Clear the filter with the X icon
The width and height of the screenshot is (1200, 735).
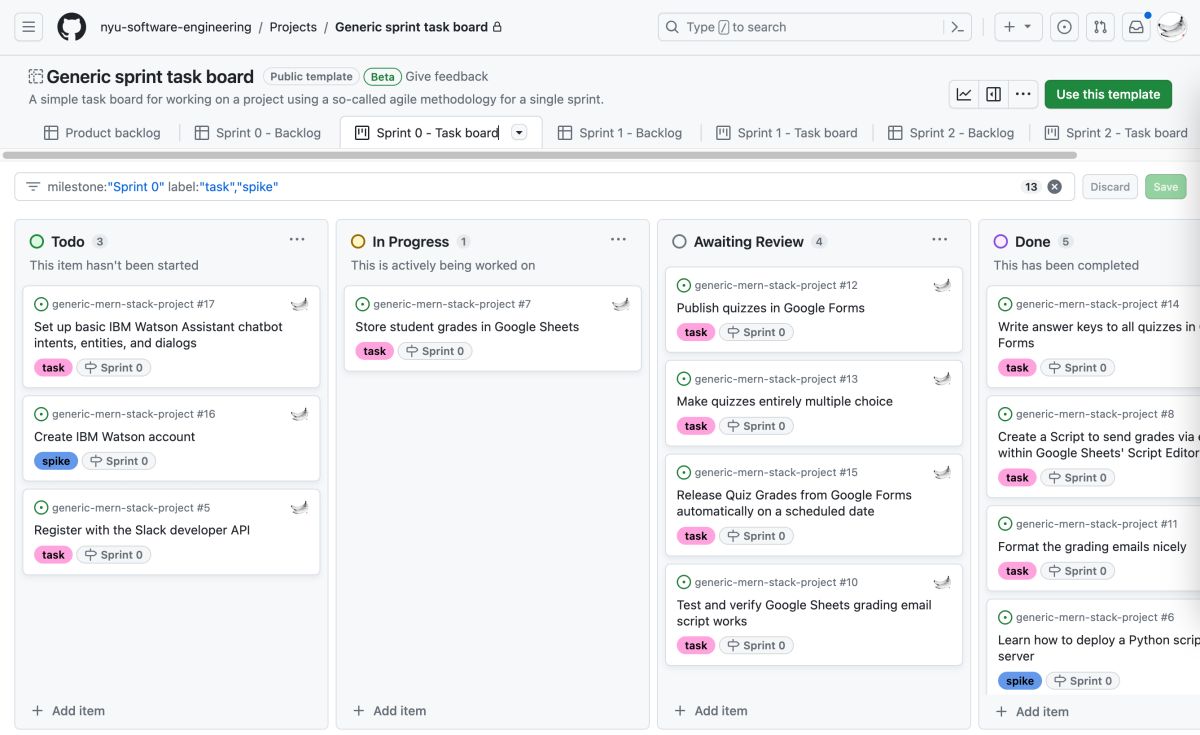(1054, 187)
